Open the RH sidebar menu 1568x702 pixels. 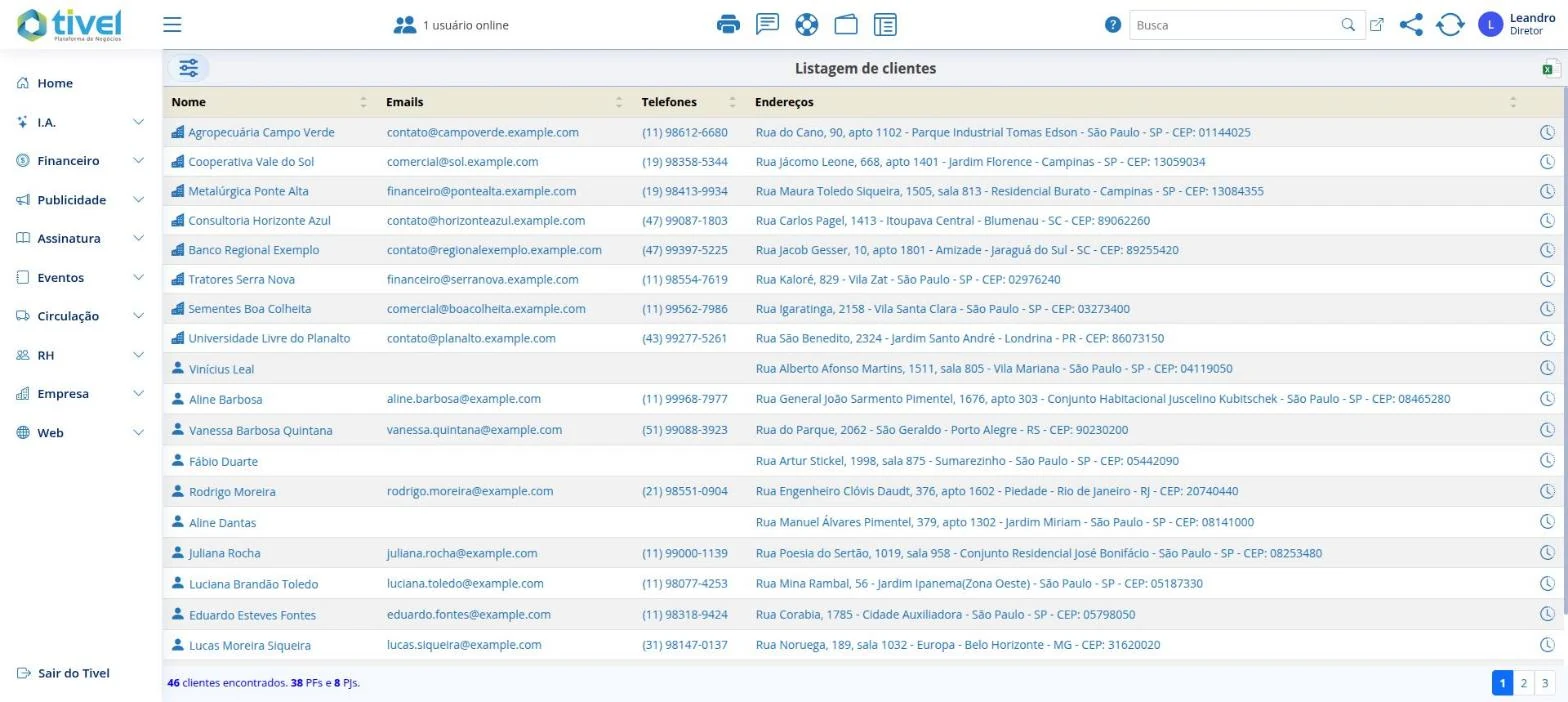(81, 355)
